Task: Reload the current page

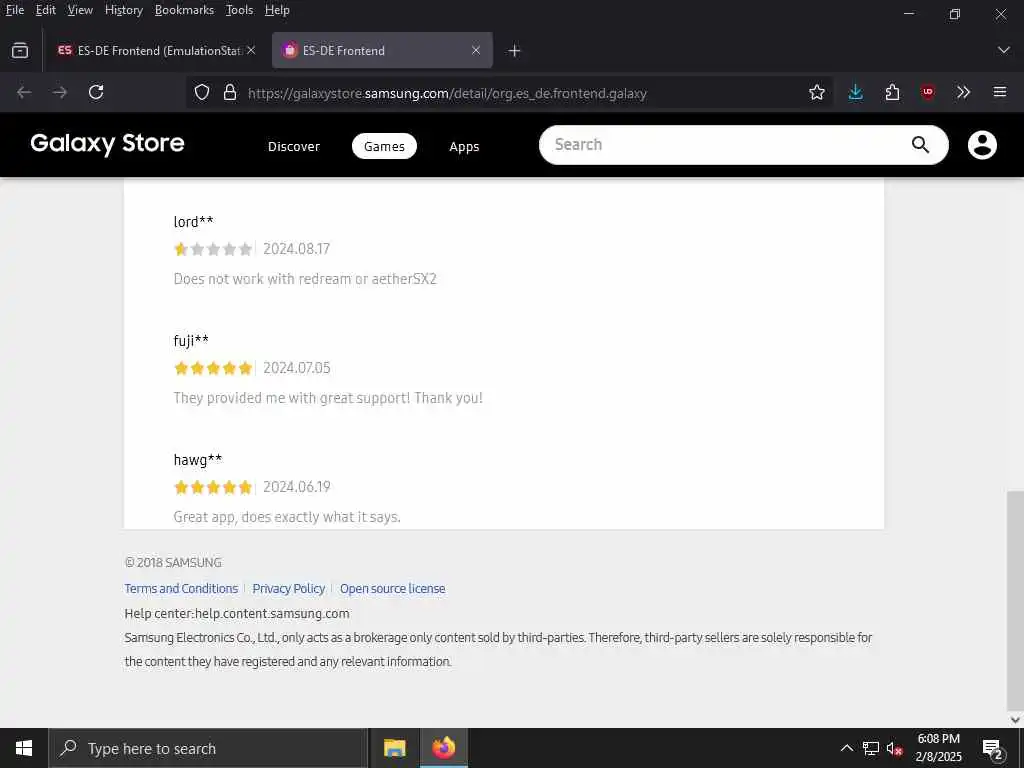Action: coord(96,93)
